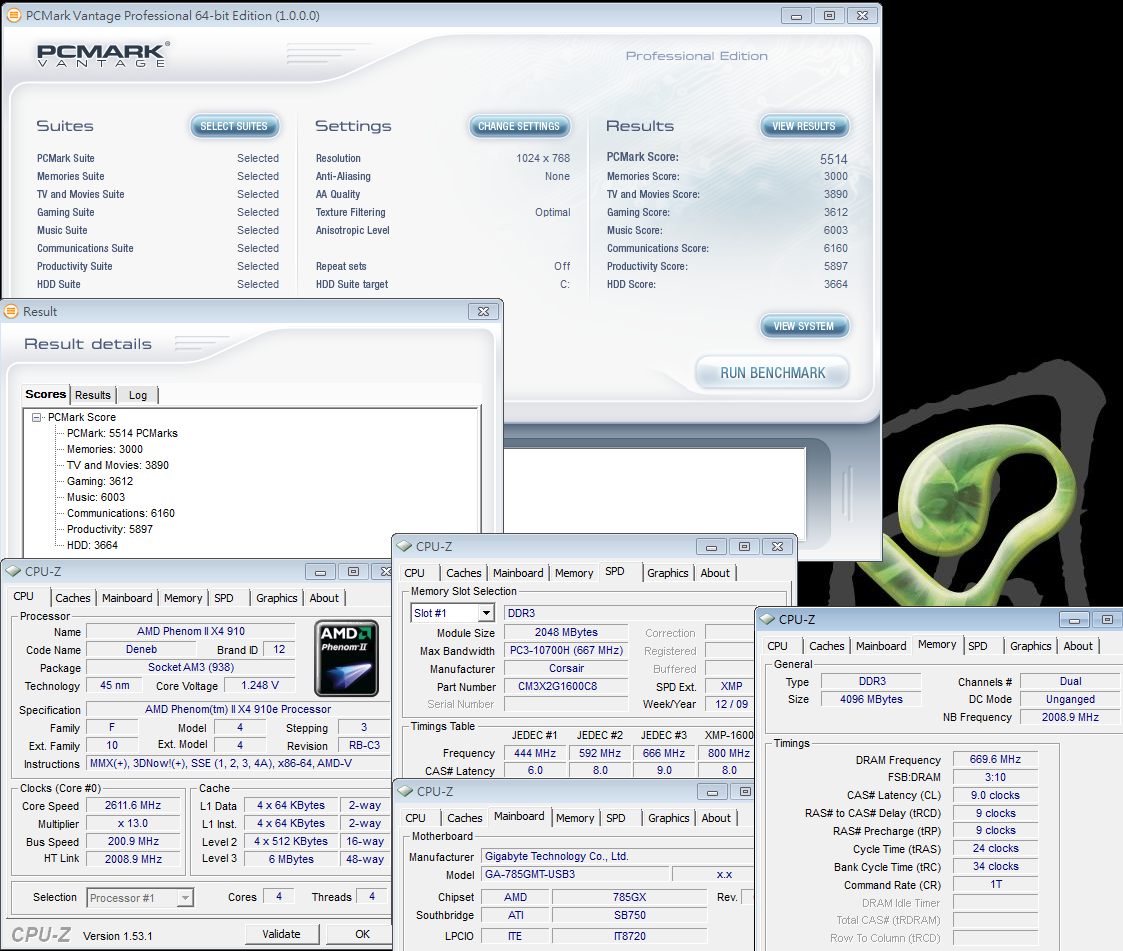Click the View Results button

(804, 126)
